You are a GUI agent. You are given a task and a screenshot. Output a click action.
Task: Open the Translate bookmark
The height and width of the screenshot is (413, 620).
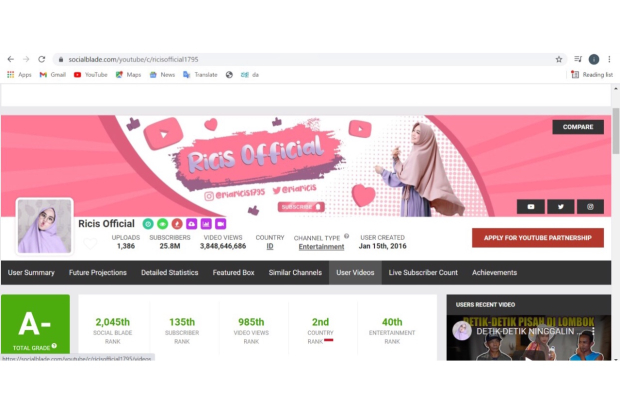200,74
